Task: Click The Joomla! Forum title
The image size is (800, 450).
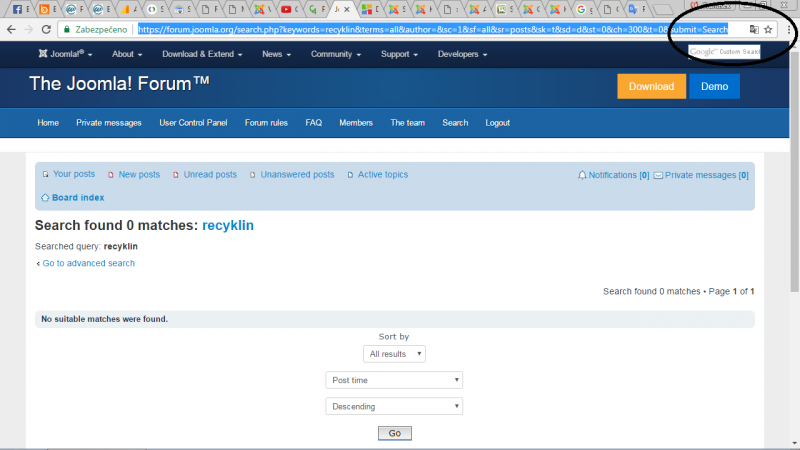Action: pyautogui.click(x=119, y=84)
